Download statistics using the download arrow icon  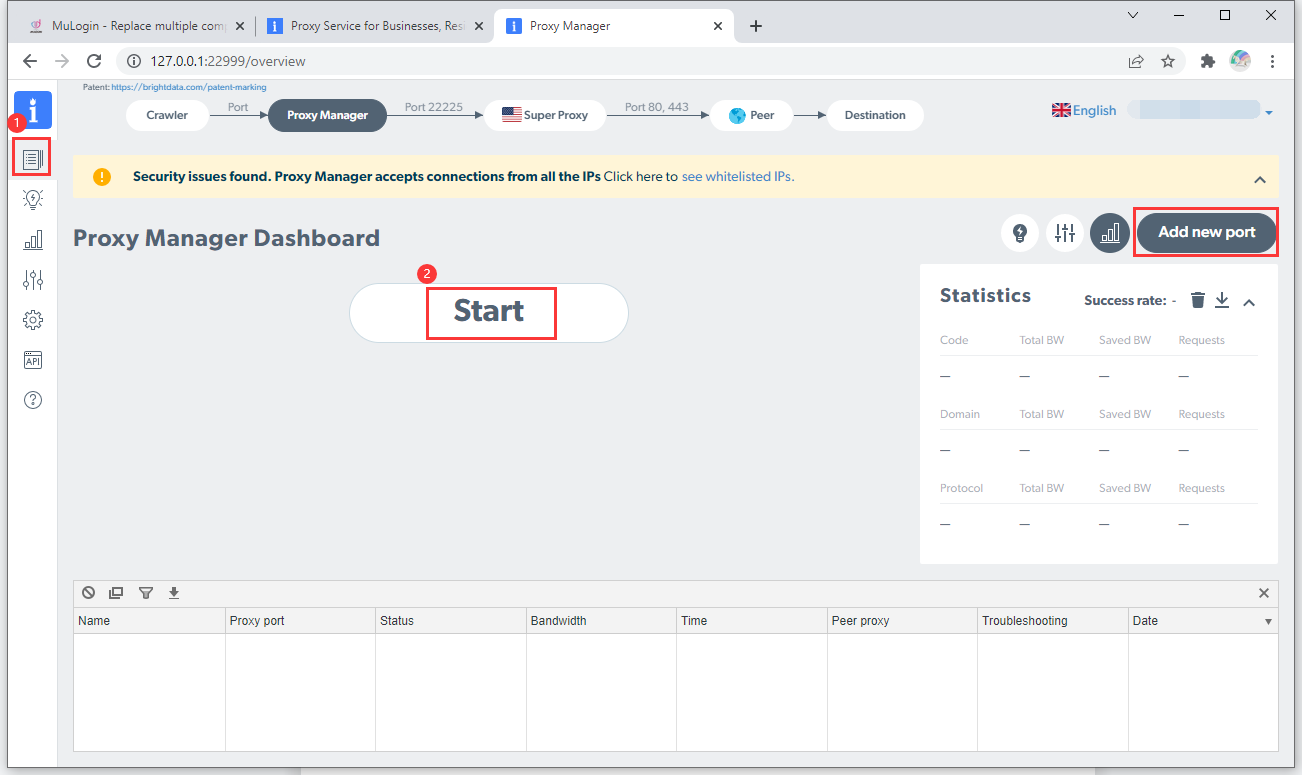(1222, 300)
